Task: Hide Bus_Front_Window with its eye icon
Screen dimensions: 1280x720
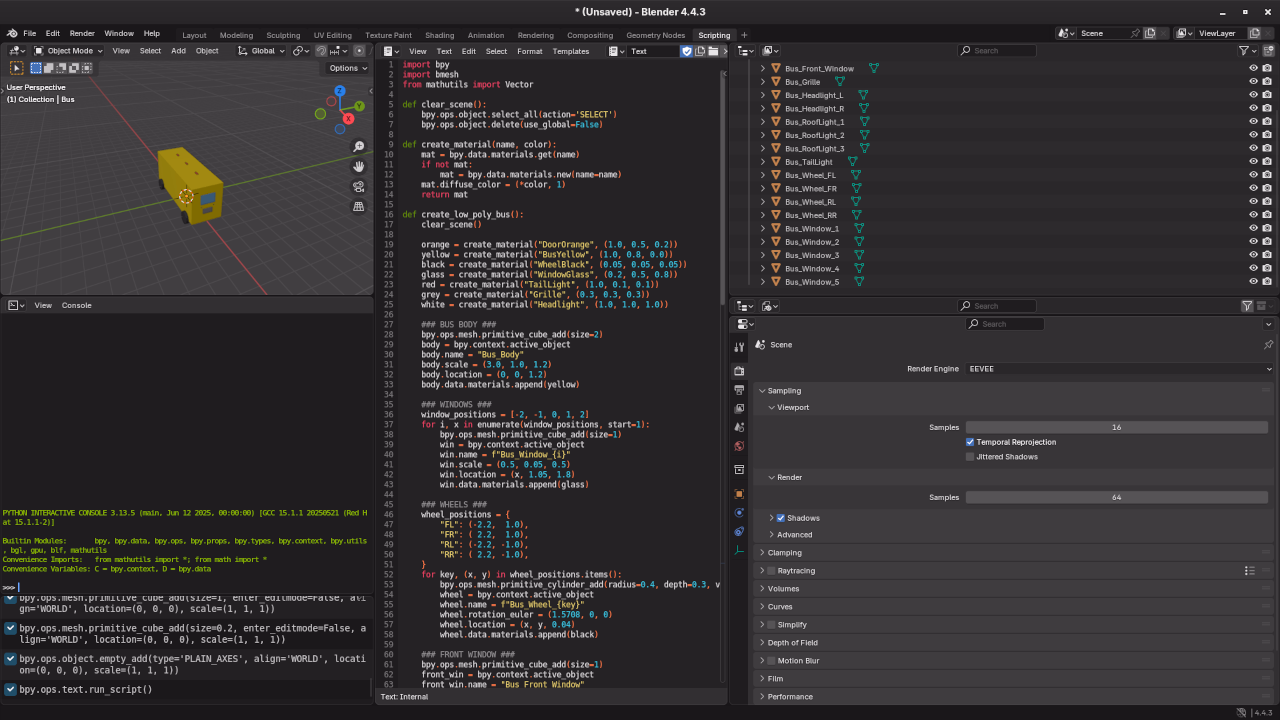Action: [x=1253, y=69]
